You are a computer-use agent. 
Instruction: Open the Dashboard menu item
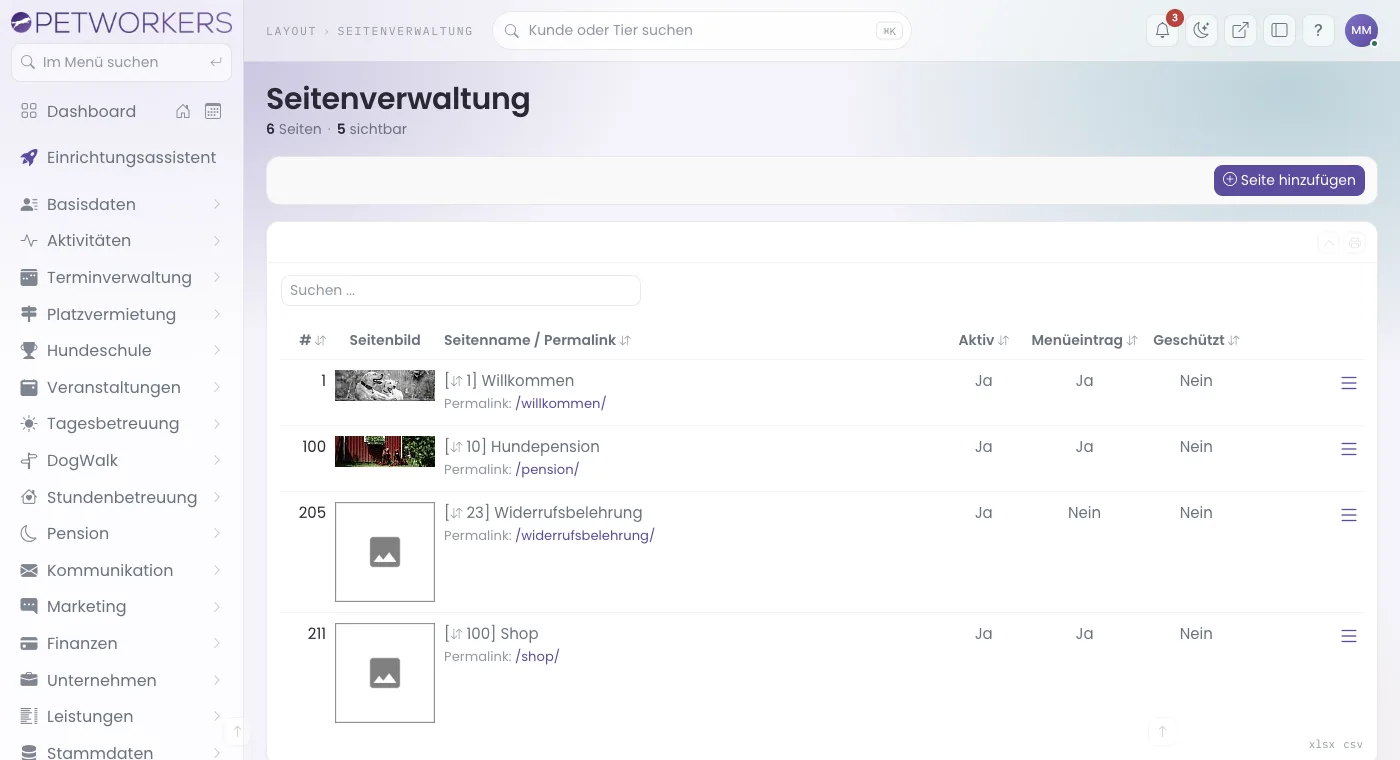pyautogui.click(x=91, y=111)
